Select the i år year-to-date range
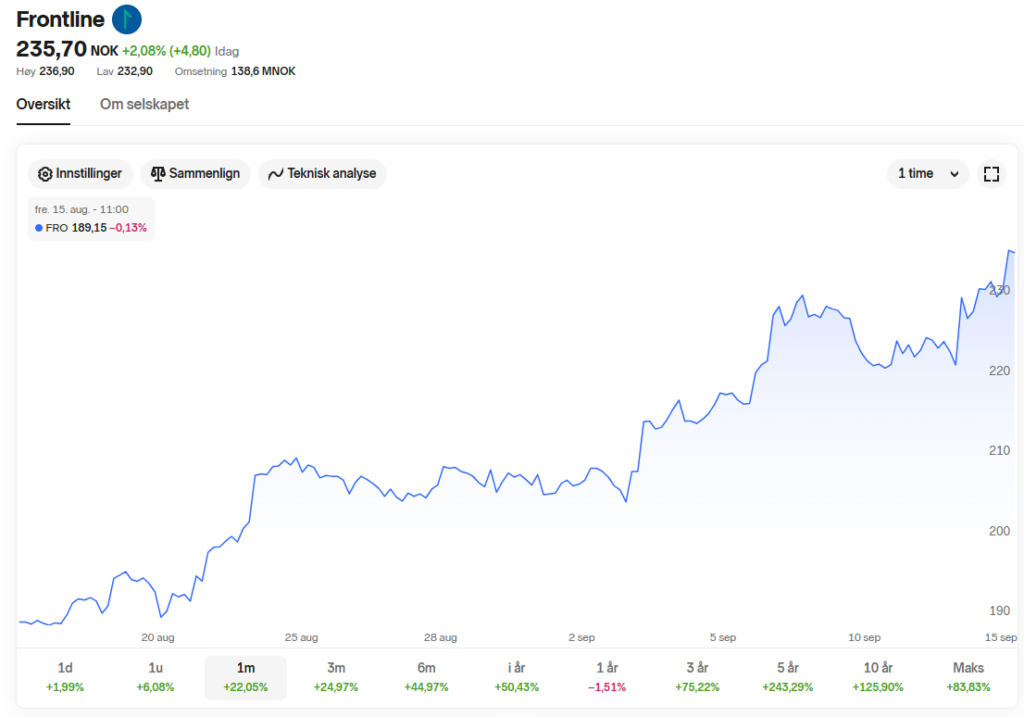 [517, 677]
